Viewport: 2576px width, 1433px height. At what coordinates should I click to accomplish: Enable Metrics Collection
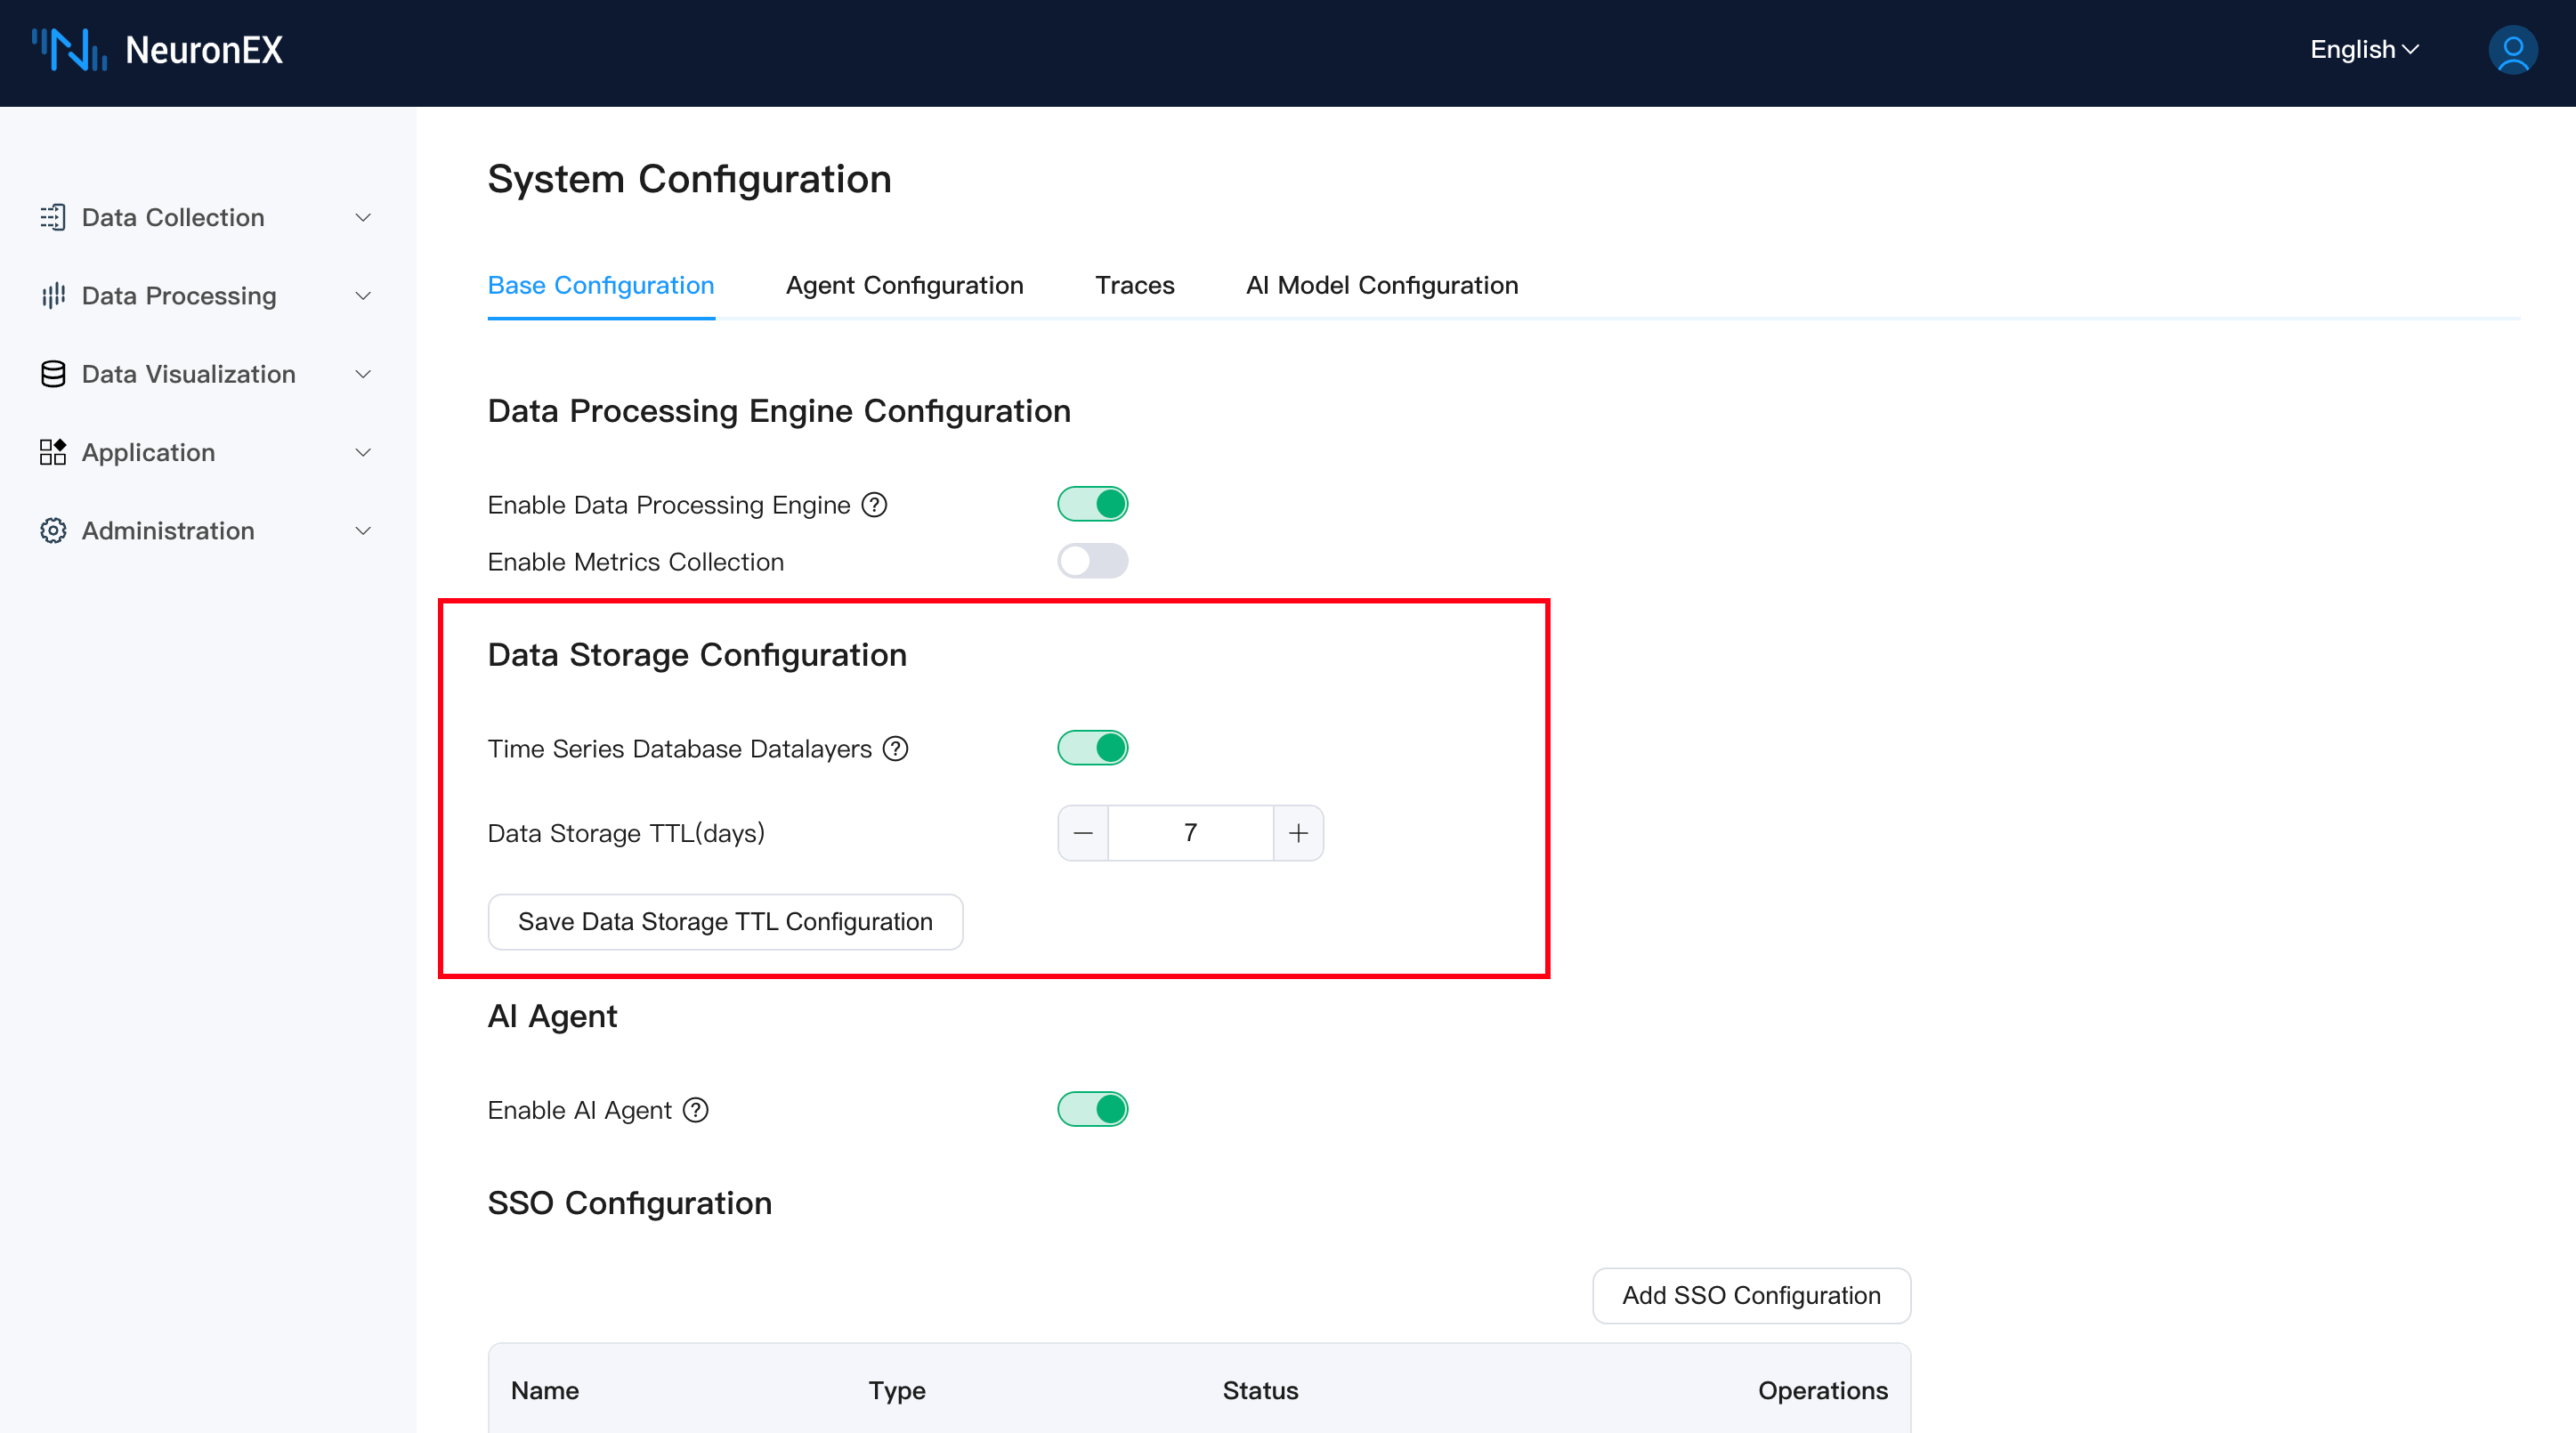point(1093,561)
